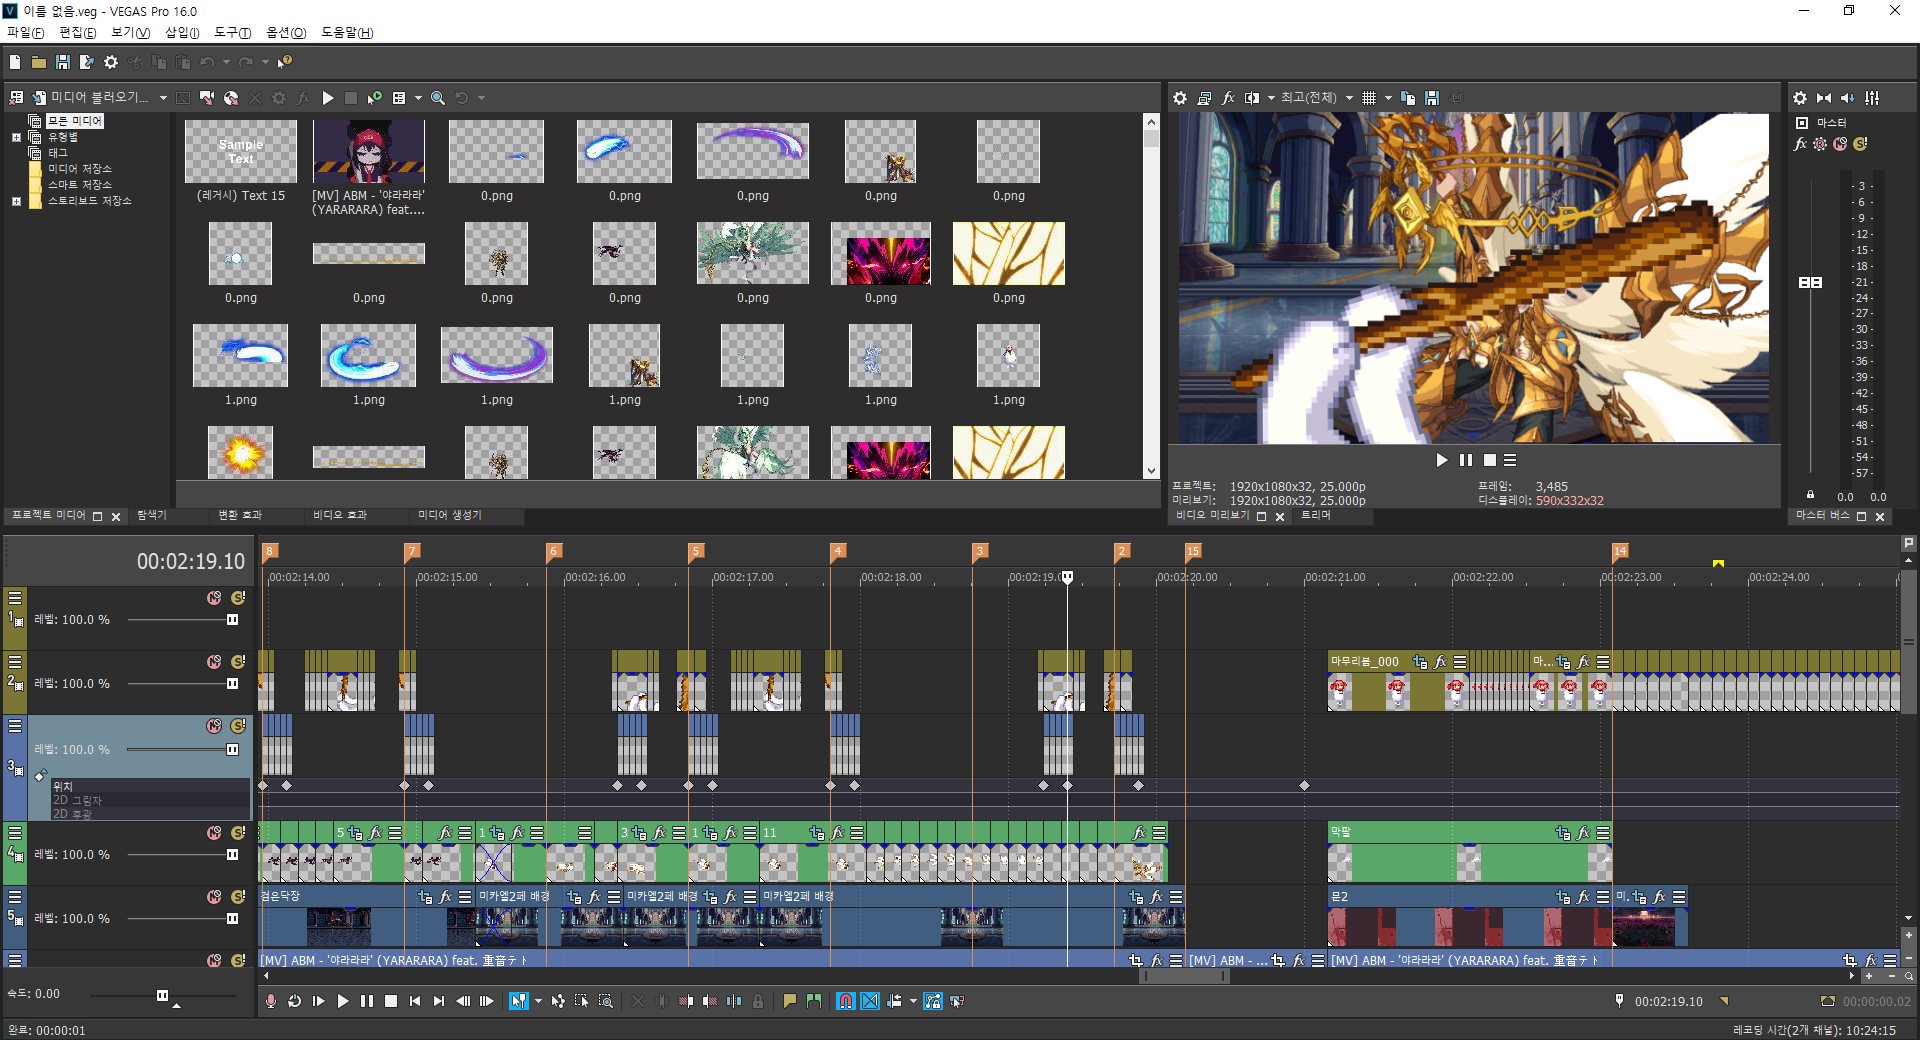Image resolution: width=1920 pixels, height=1040 pixels.
Task: Open the import media source dropdown arrow
Action: 163,98
